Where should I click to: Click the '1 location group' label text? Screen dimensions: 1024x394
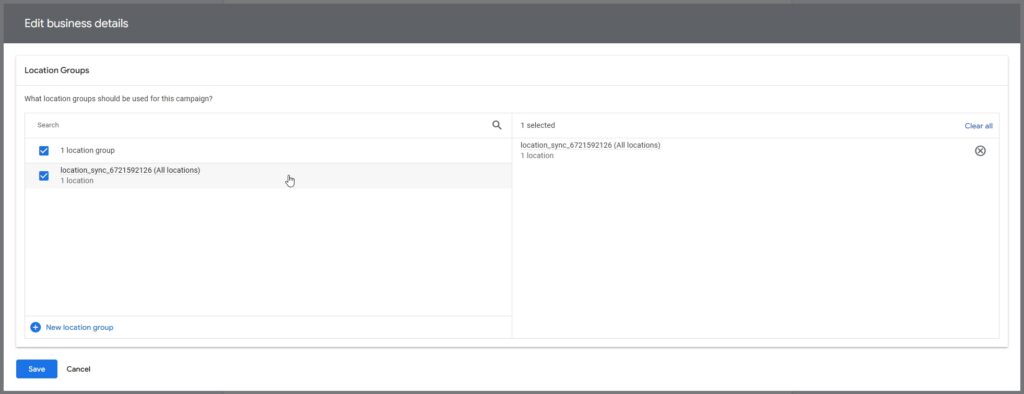tap(88, 150)
